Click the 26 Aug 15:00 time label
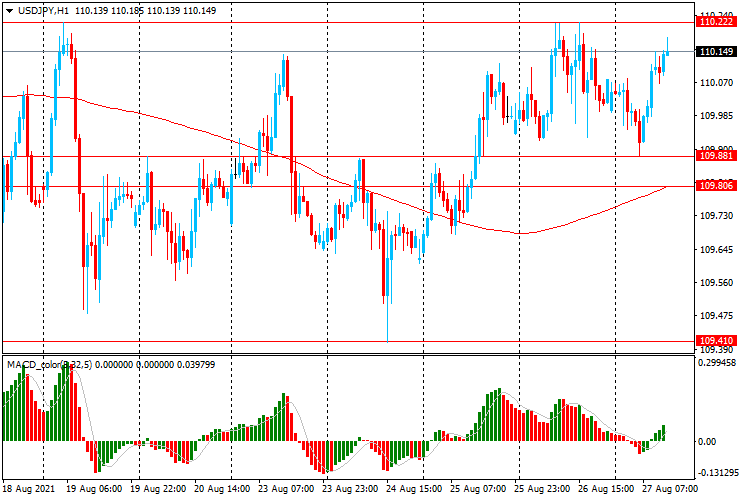 click(606, 488)
